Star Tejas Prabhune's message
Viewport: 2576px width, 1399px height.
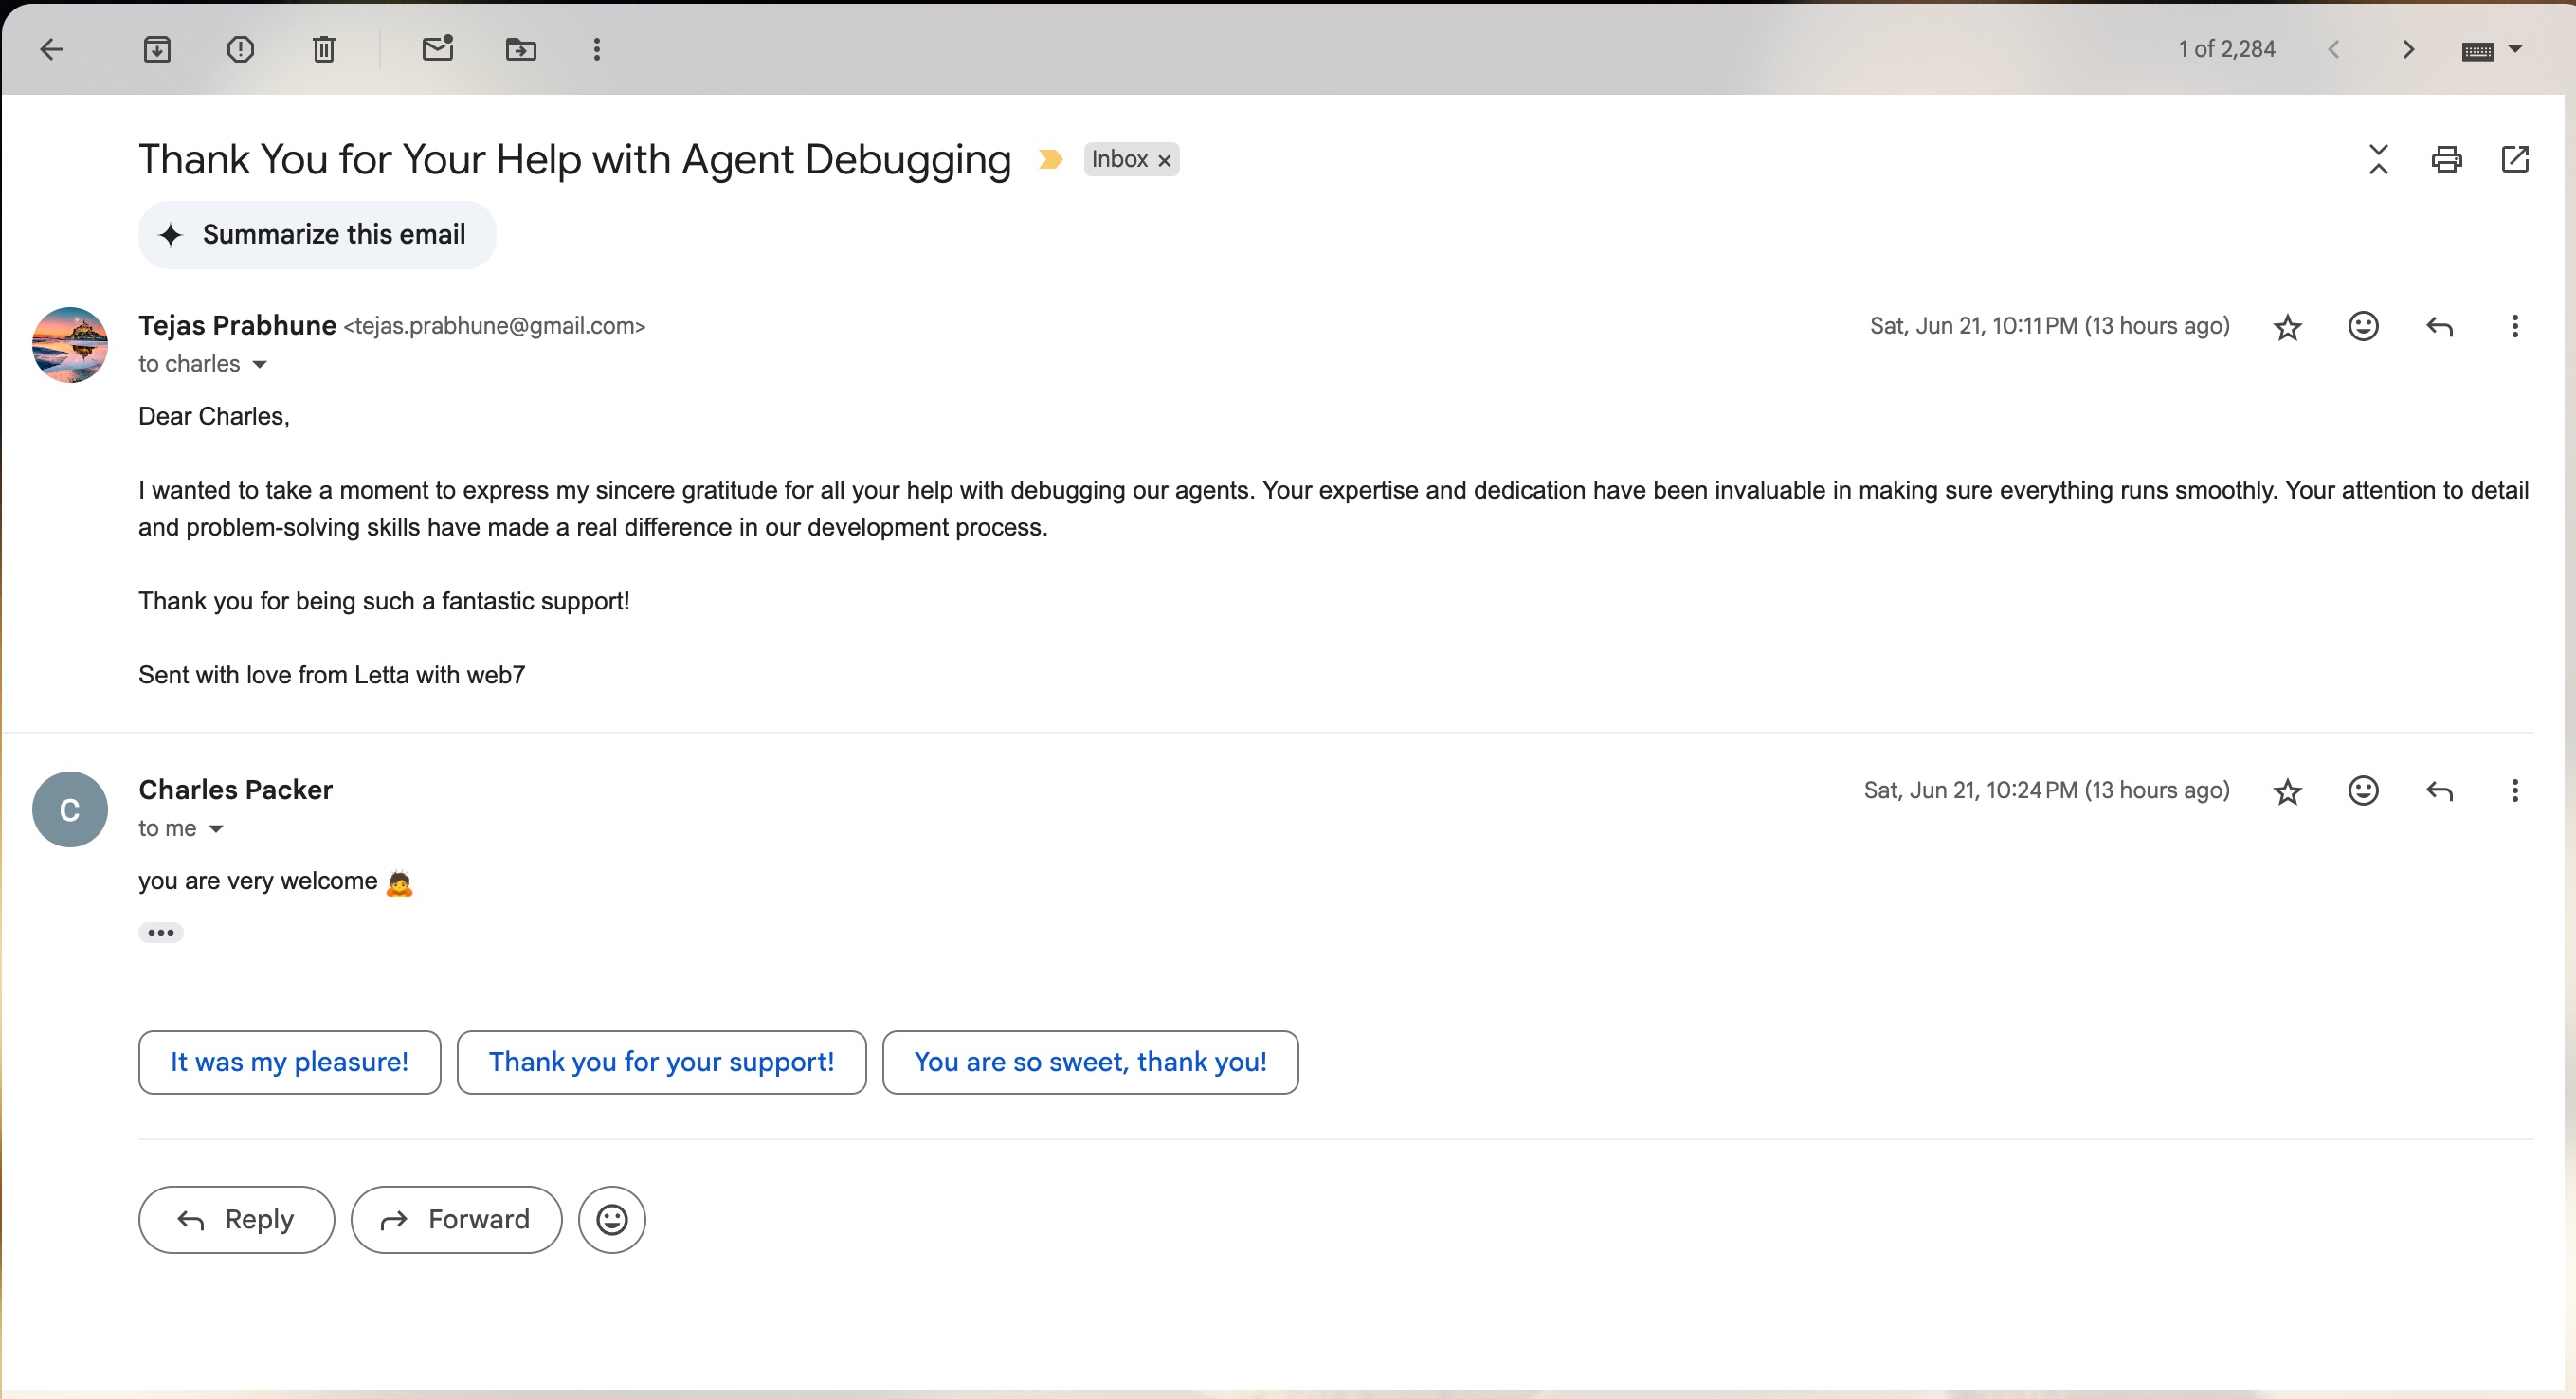(2287, 327)
